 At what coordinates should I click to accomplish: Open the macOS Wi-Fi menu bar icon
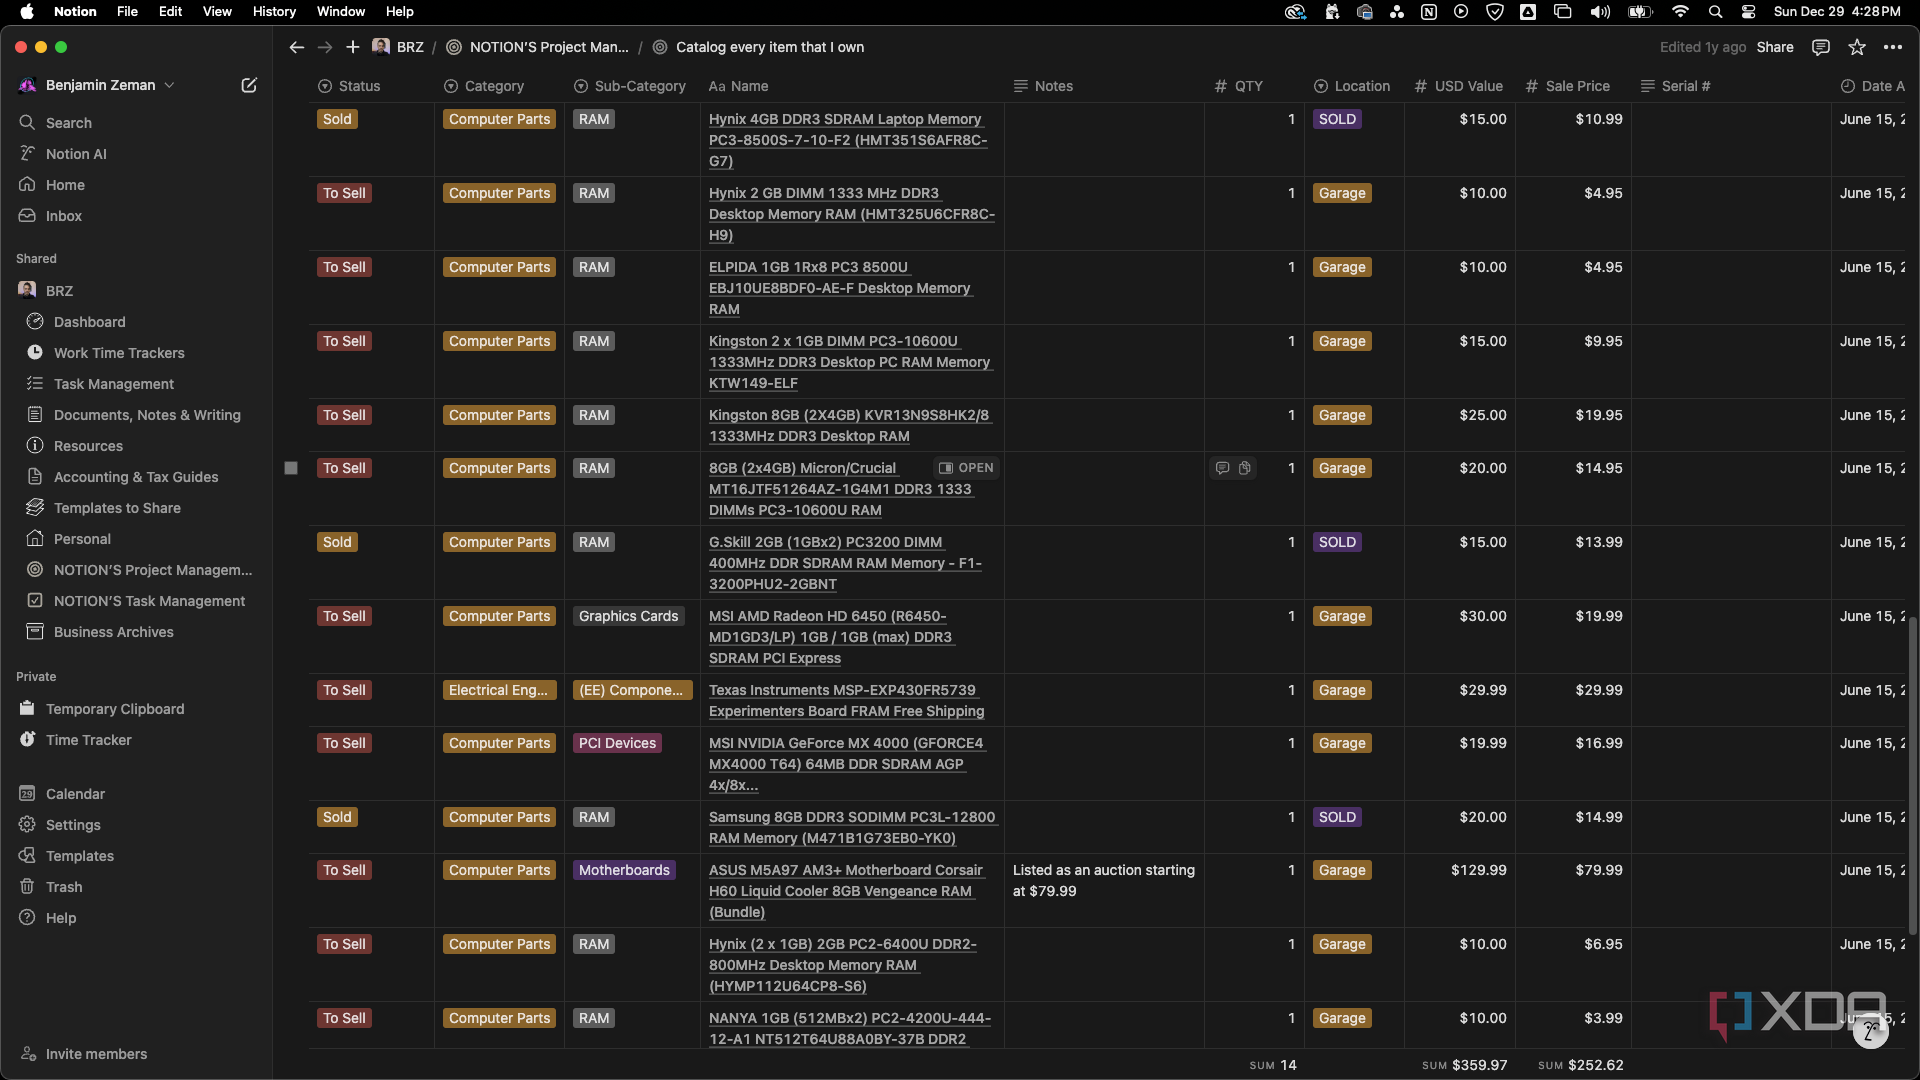[1680, 11]
